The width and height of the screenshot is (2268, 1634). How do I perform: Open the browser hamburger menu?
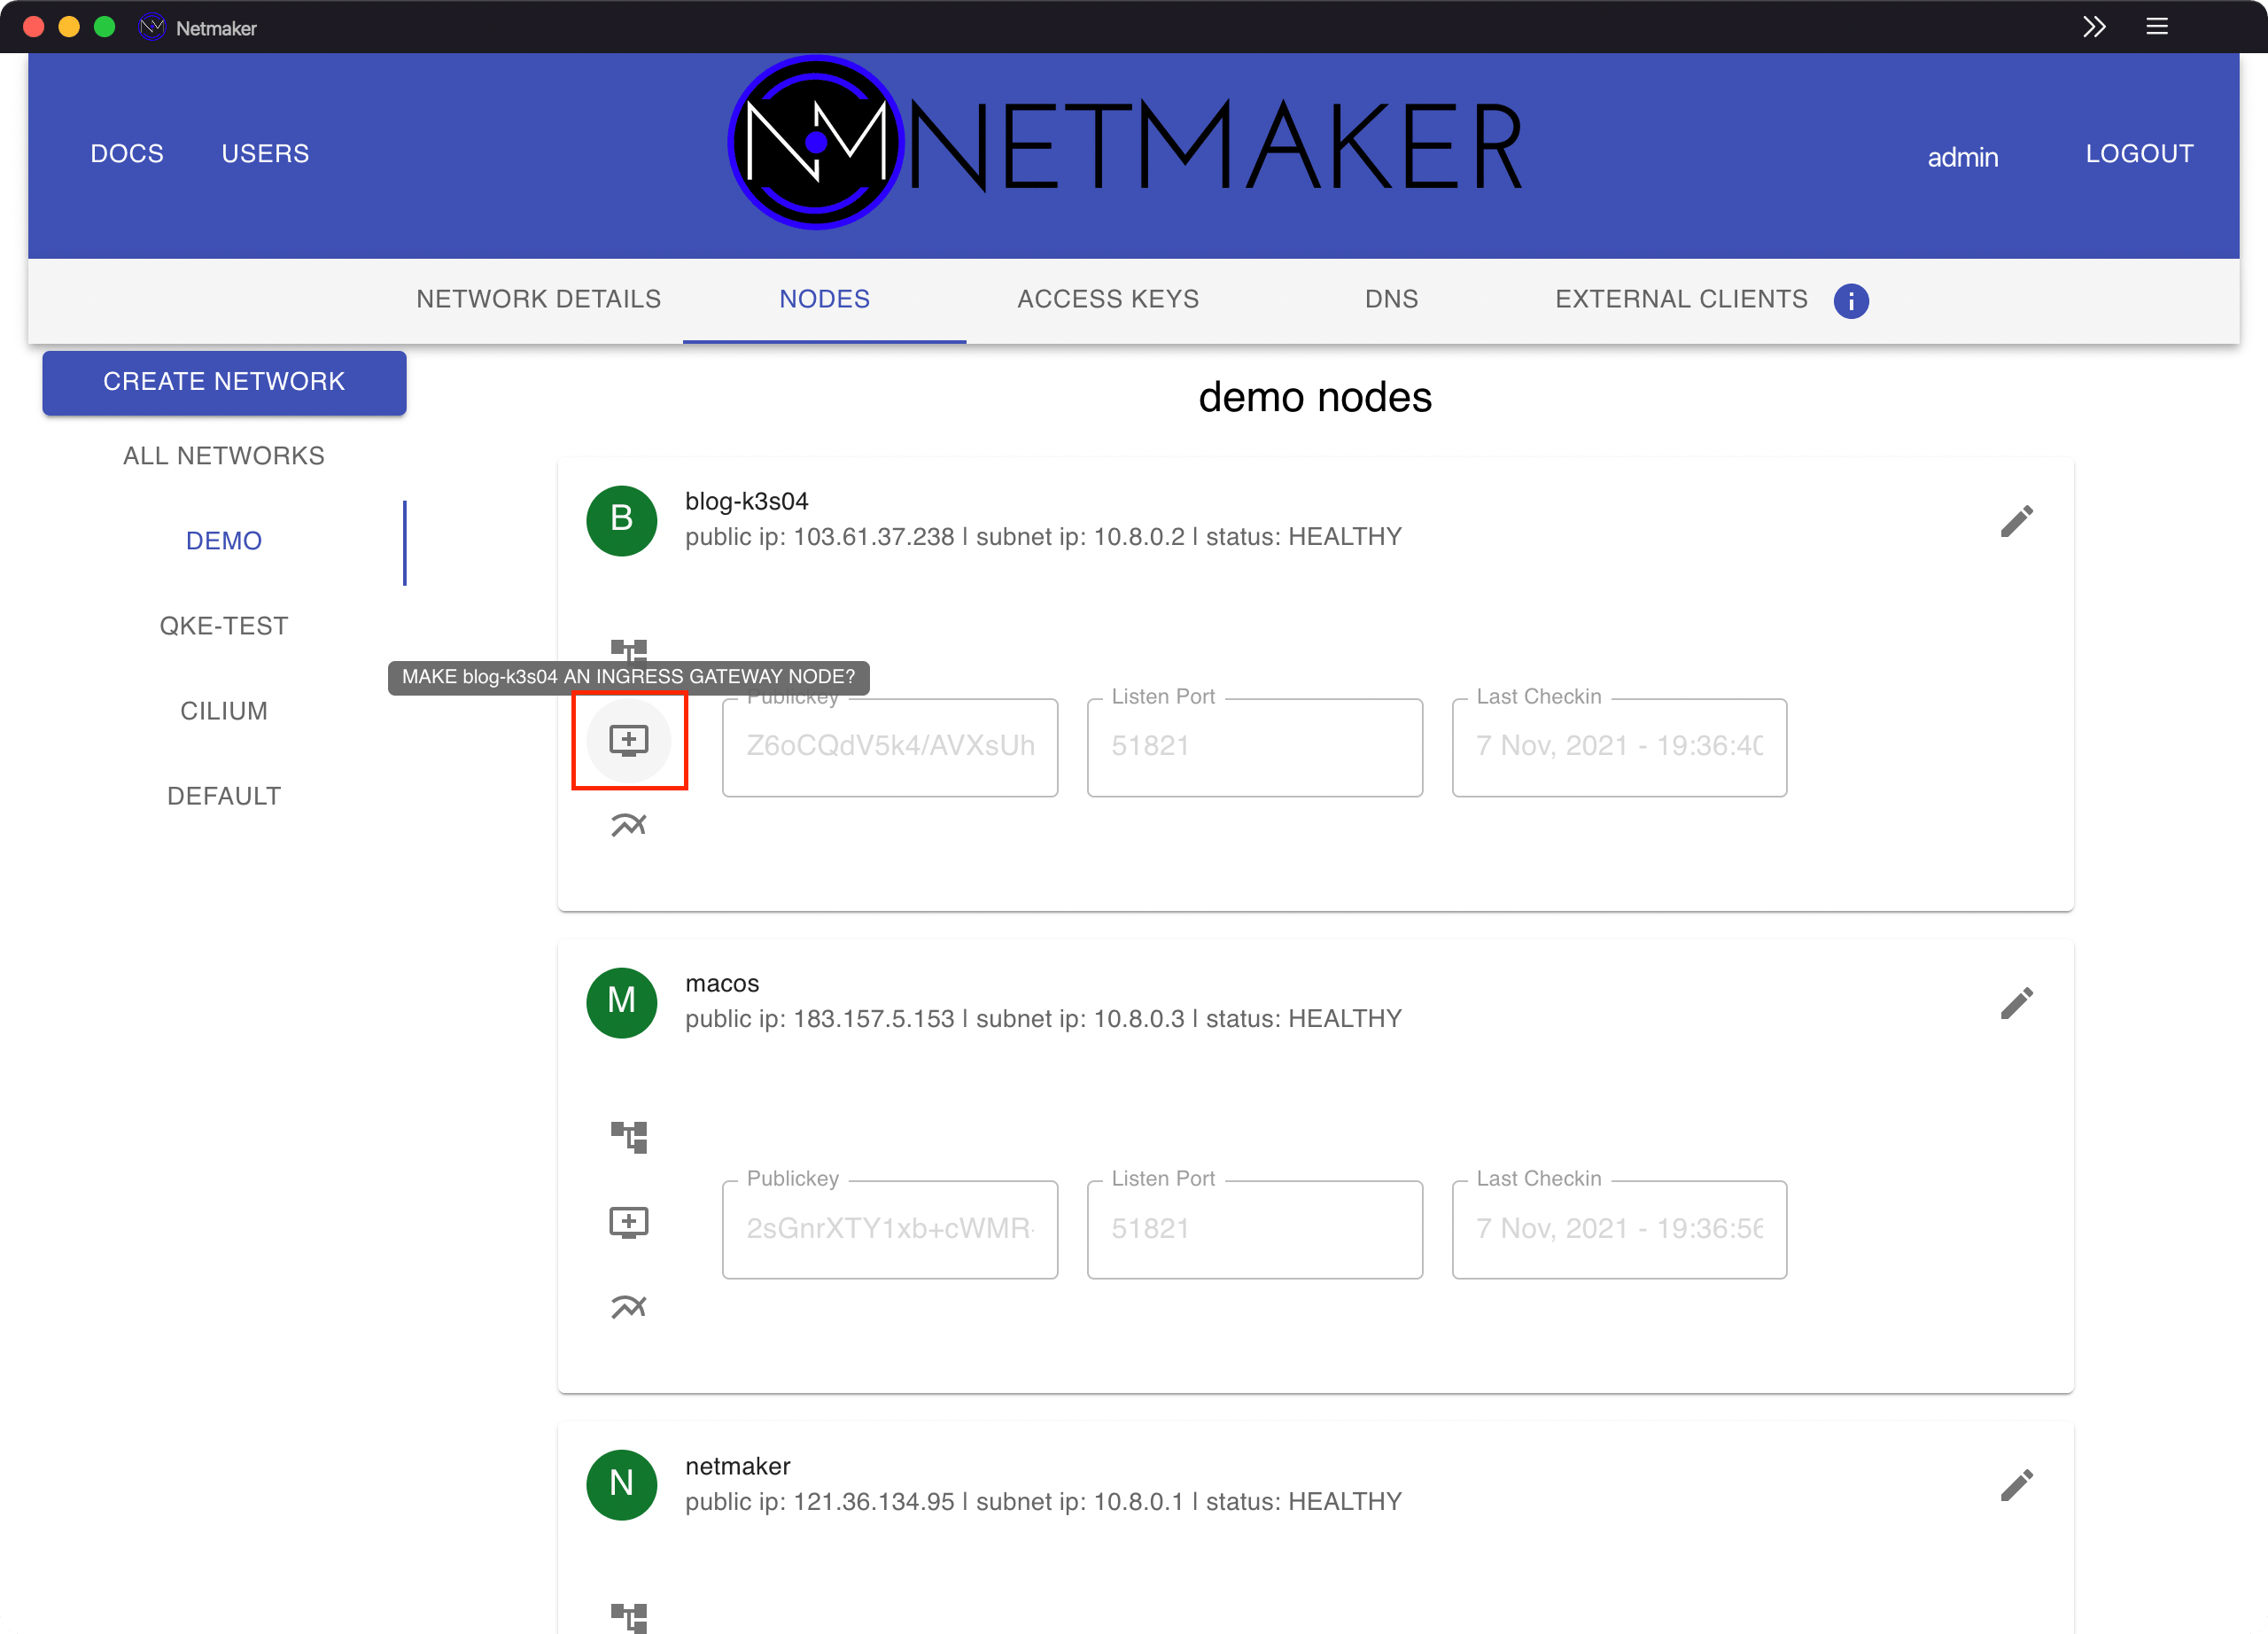coord(2158,26)
